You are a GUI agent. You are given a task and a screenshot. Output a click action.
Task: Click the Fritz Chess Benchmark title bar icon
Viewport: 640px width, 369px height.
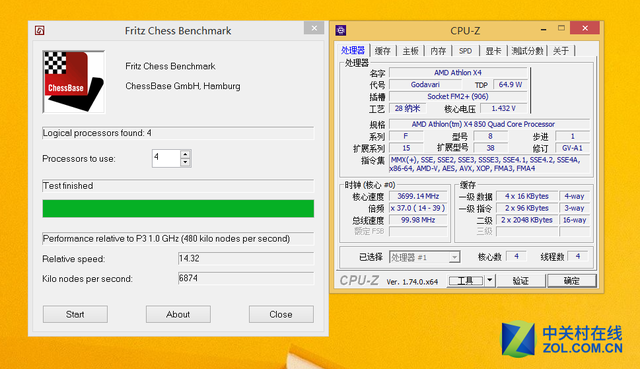pos(40,30)
